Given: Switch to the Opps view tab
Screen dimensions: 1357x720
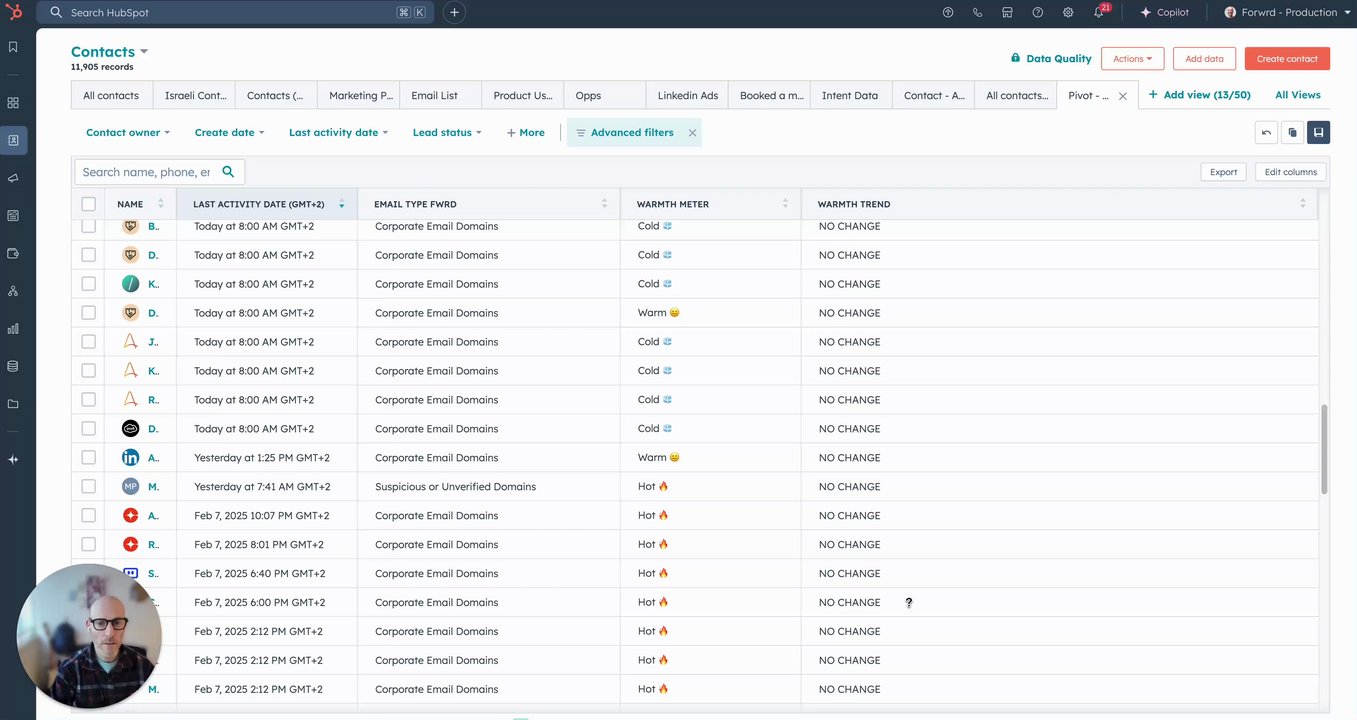Looking at the screenshot, I should click(604, 95).
